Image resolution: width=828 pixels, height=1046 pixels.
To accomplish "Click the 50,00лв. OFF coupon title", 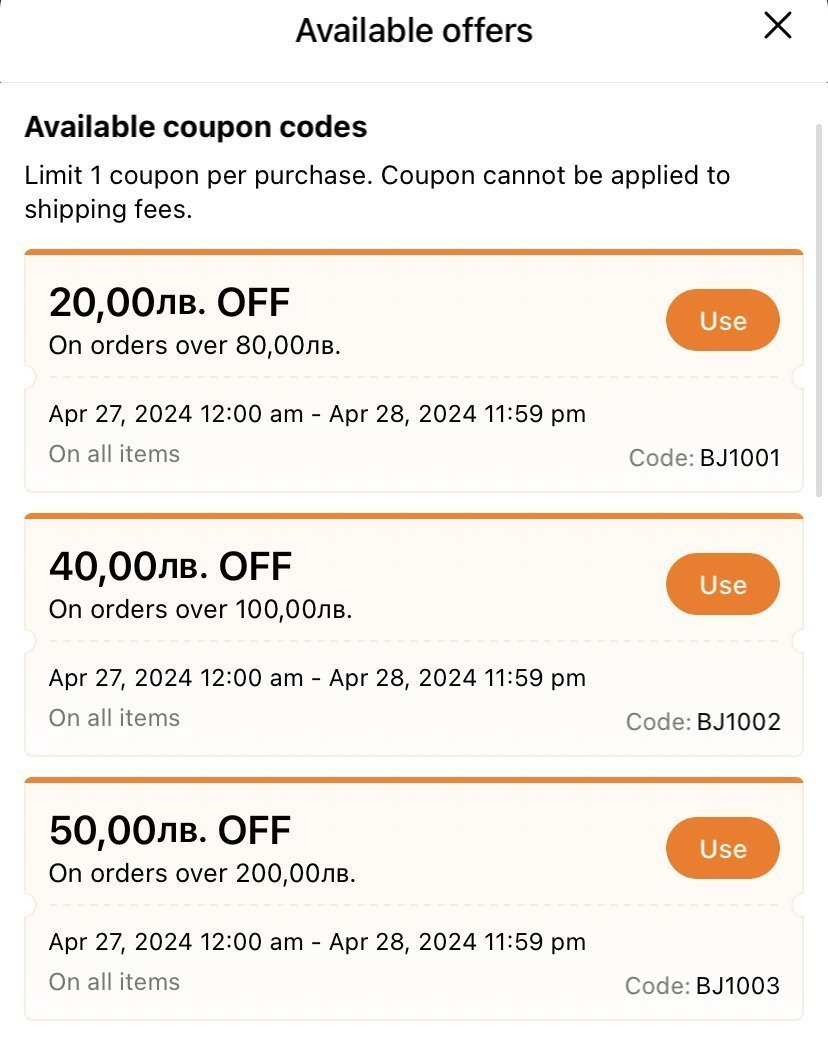I will tap(169, 830).
